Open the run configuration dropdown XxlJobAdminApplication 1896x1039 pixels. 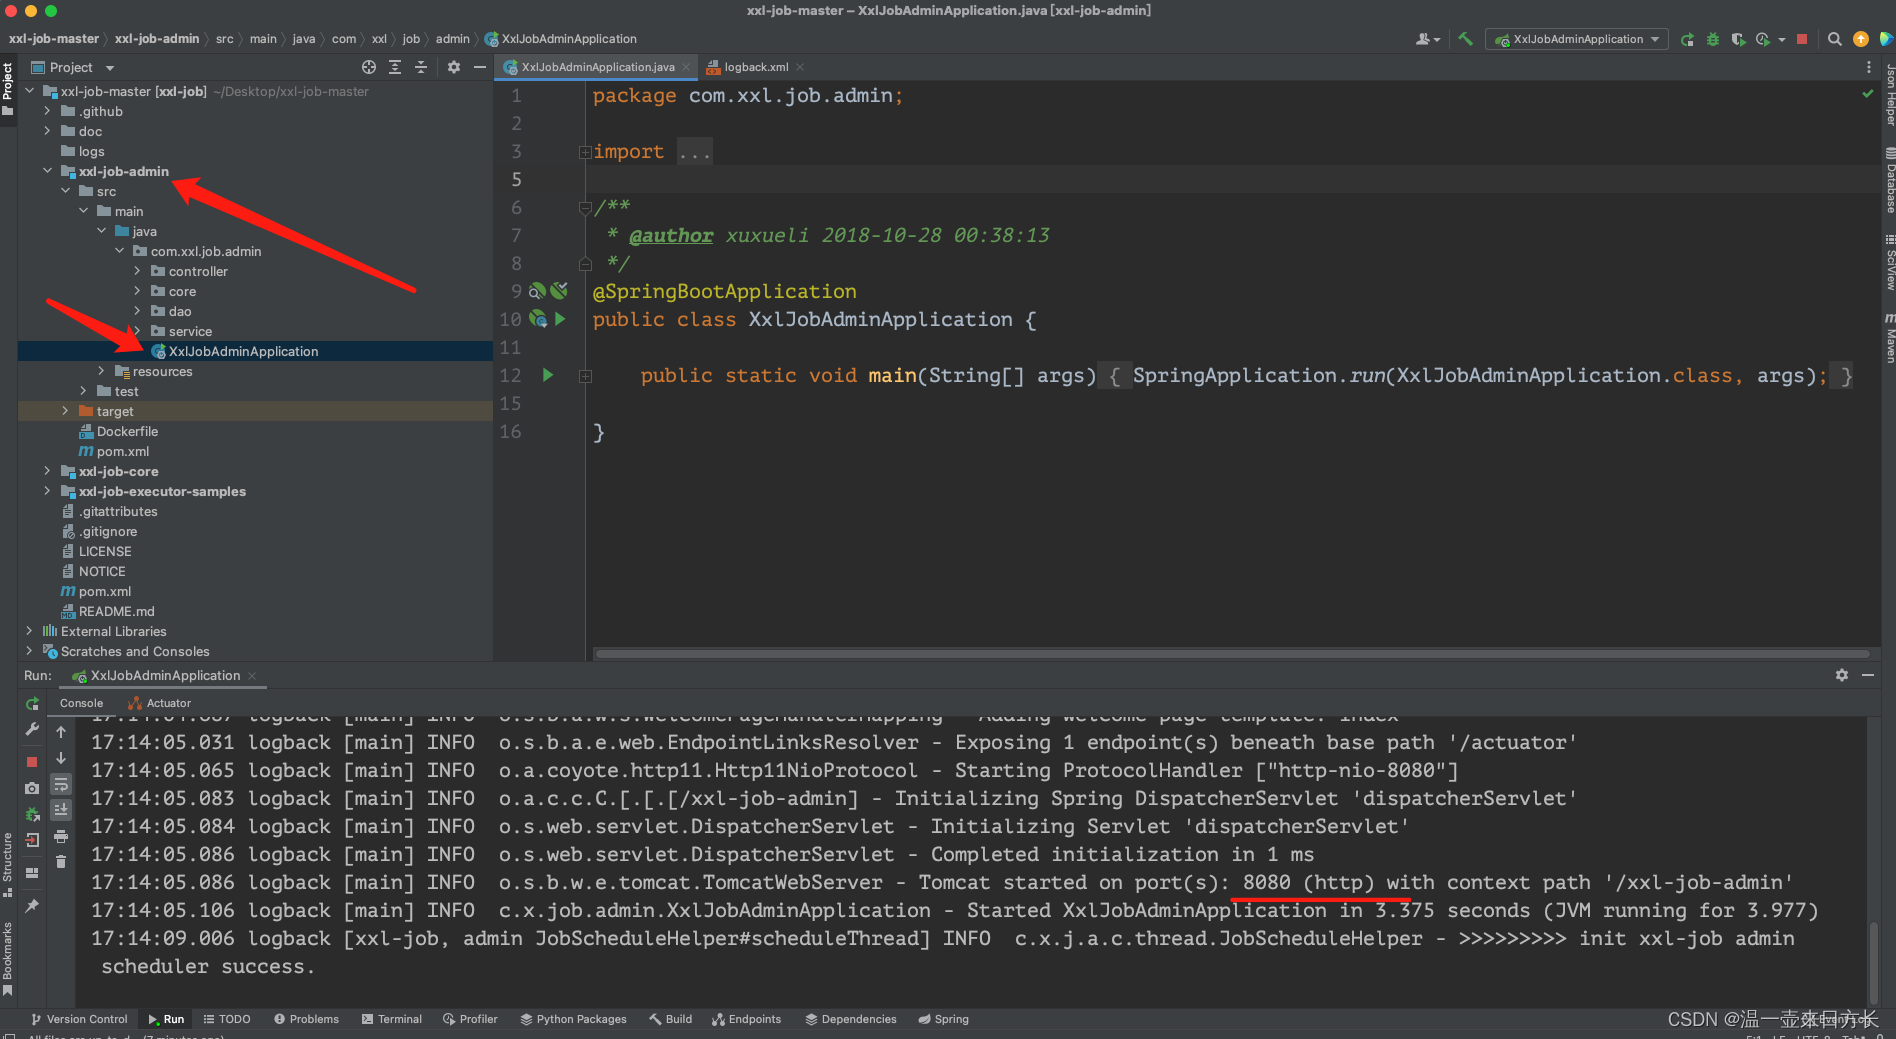[x=1577, y=39]
